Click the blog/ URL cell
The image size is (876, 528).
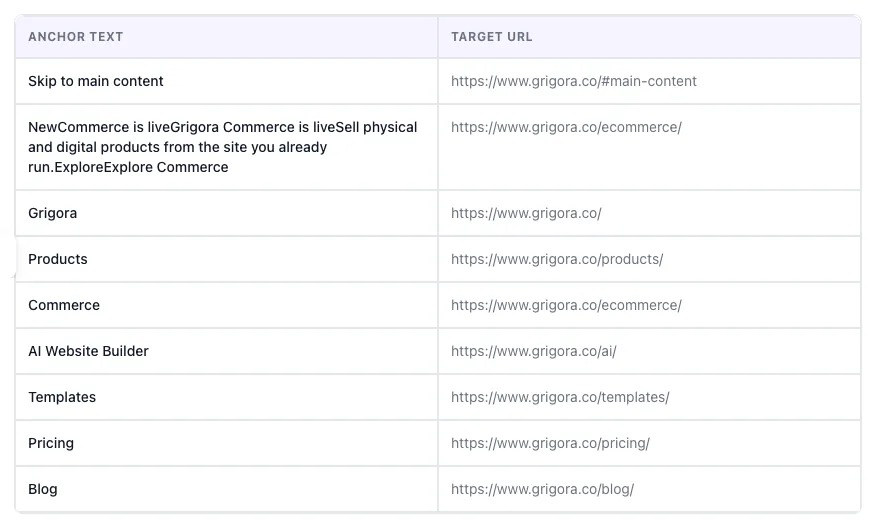649,489
